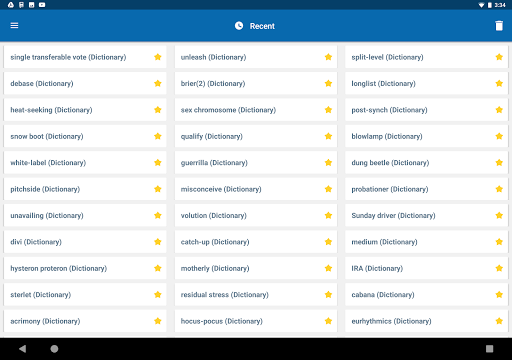
Task: Open 'sex chromosome (Dictionary)' entry
Action: pyautogui.click(x=256, y=110)
